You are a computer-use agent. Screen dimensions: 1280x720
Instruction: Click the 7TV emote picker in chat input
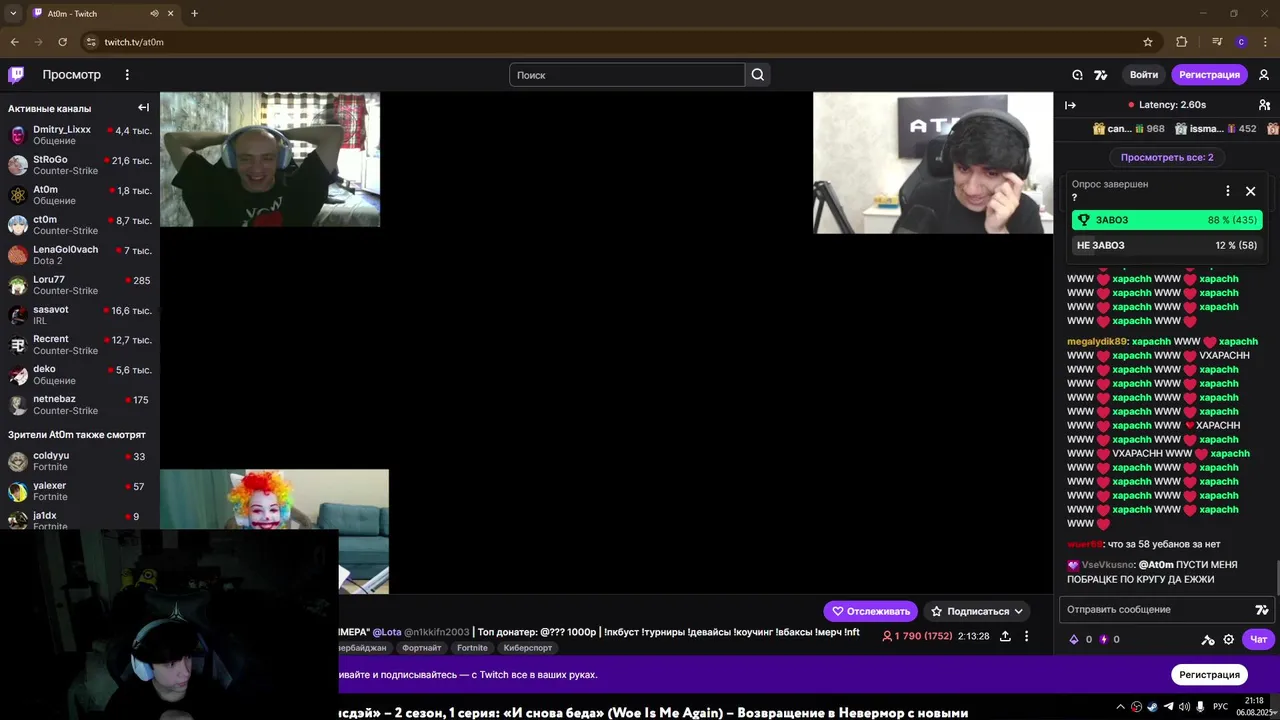point(1261,610)
